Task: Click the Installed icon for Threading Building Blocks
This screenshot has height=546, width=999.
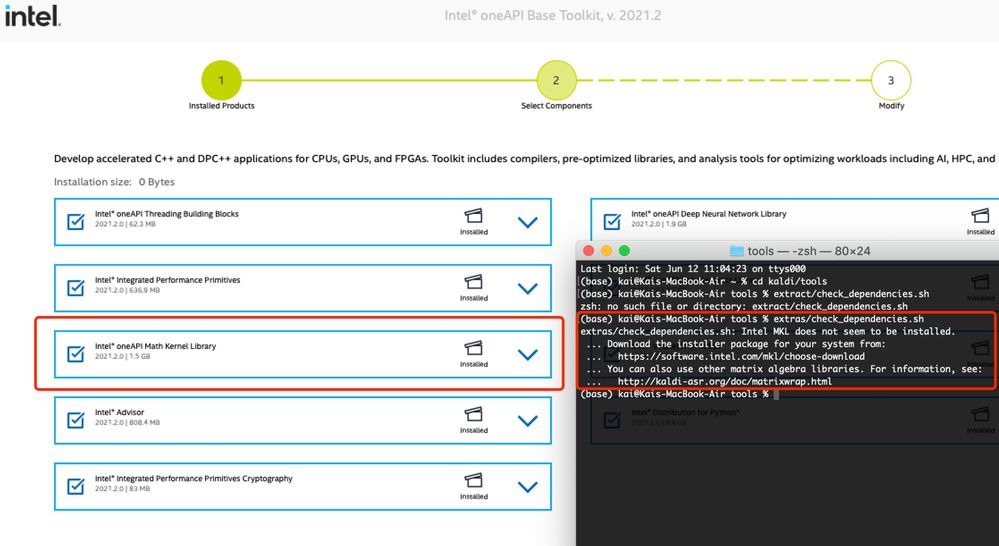Action: pyautogui.click(x=474, y=216)
